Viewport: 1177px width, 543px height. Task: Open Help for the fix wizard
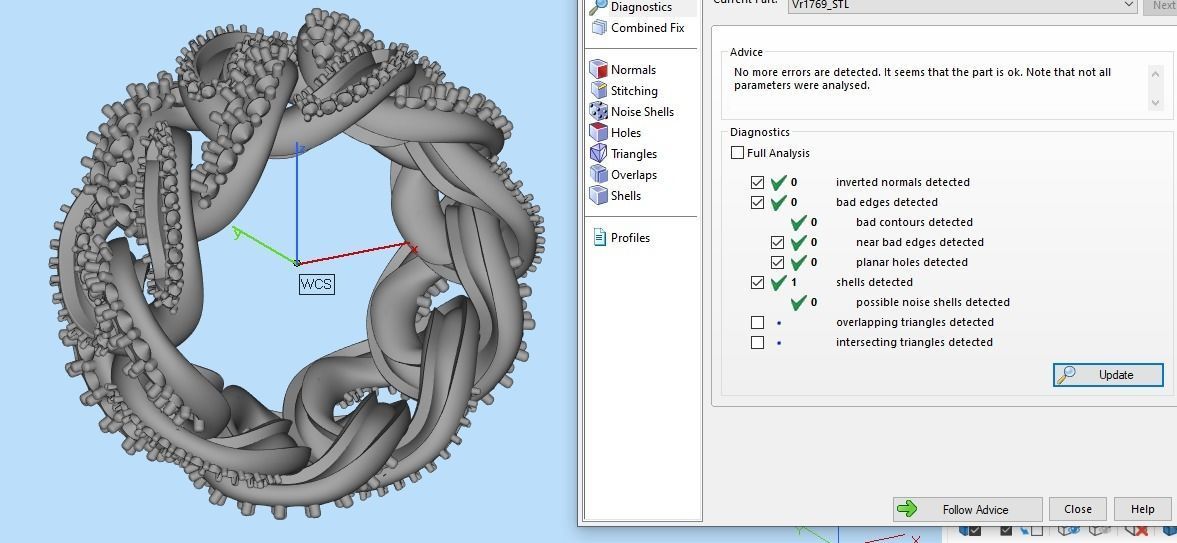pos(1142,509)
